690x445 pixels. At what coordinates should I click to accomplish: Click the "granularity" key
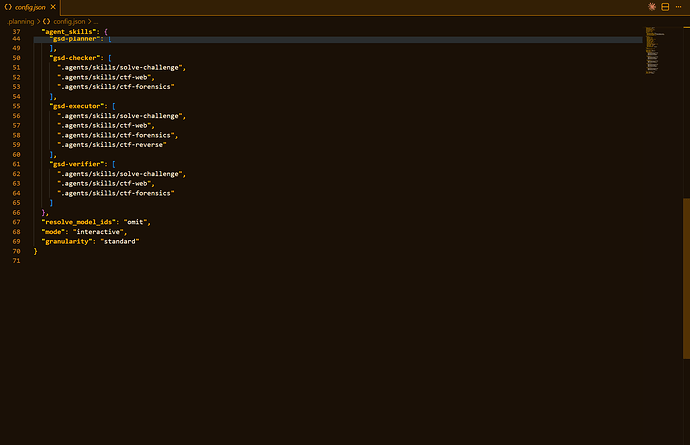[x=67, y=242]
